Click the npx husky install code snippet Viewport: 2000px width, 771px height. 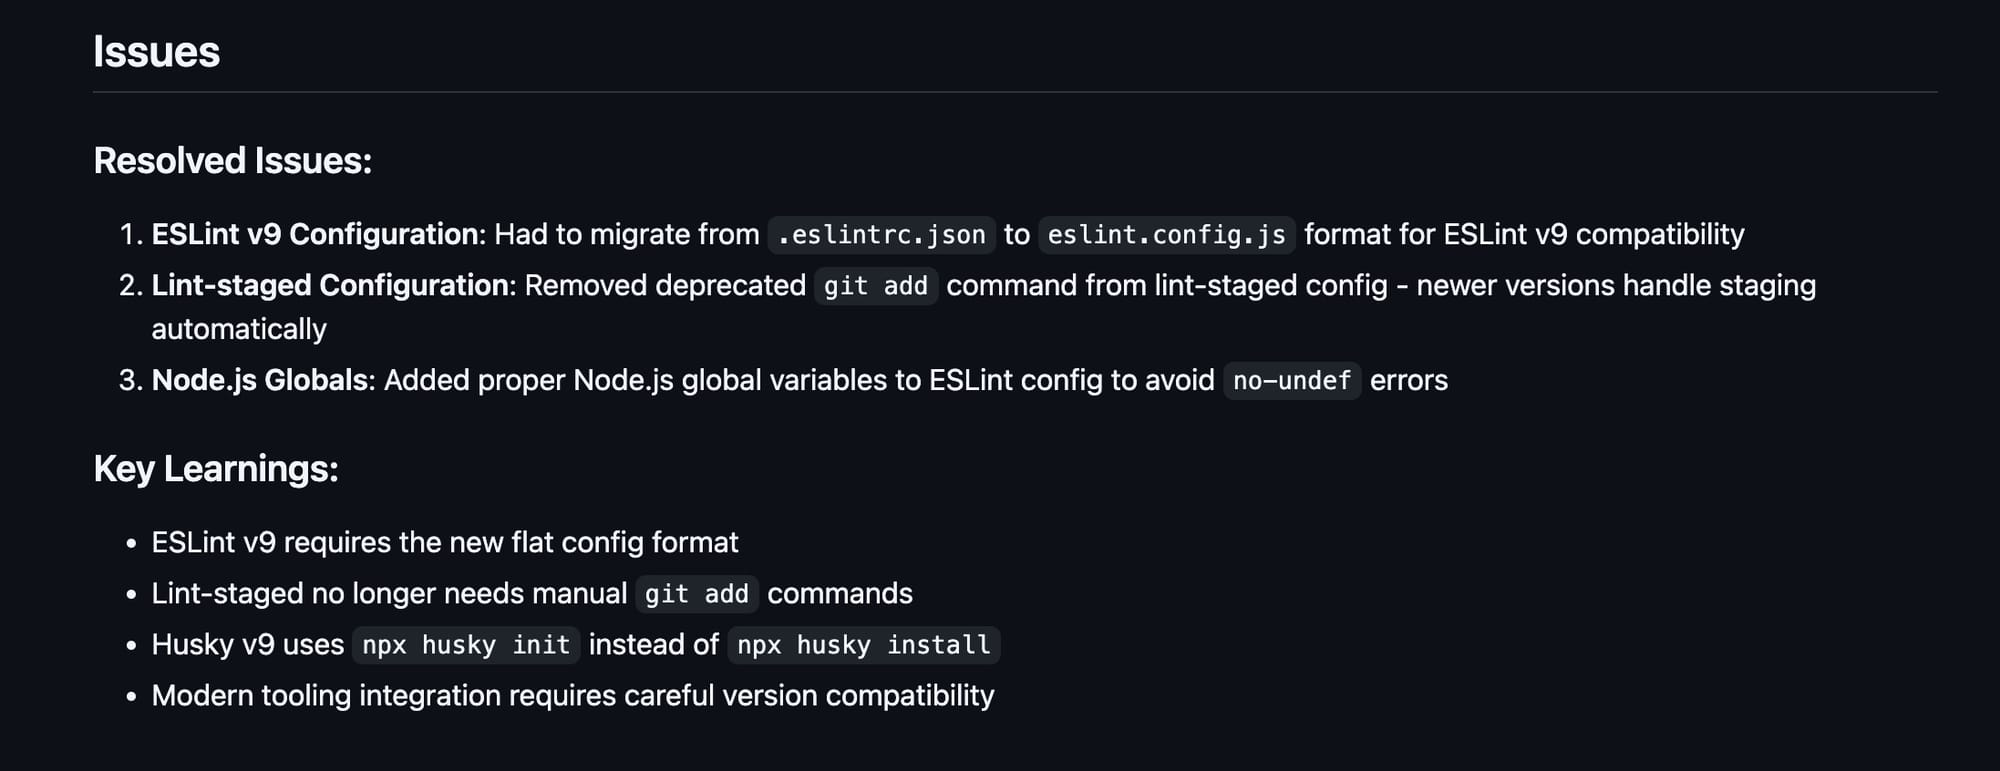[x=864, y=645]
